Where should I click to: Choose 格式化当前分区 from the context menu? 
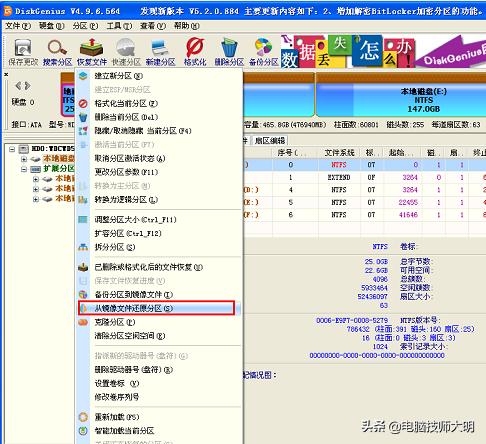pyautogui.click(x=159, y=103)
